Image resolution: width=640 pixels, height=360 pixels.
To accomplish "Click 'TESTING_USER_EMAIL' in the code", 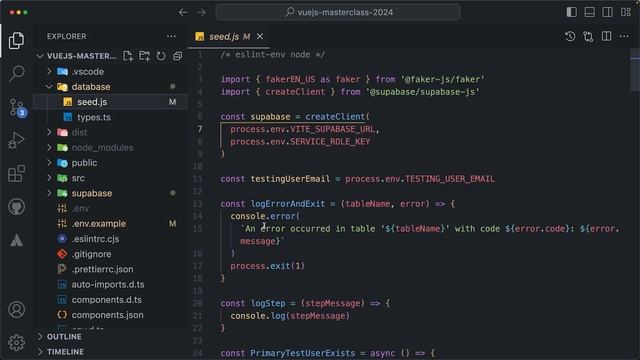I will click(x=449, y=179).
